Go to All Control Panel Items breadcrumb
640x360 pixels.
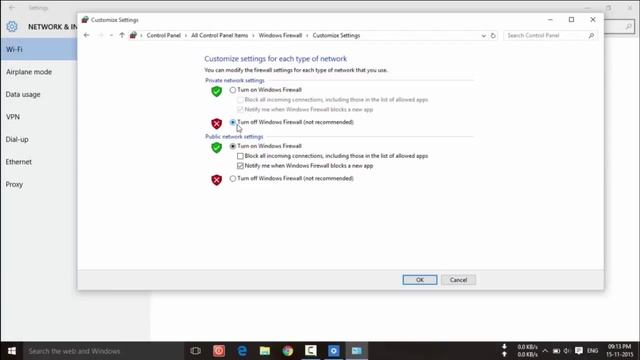(x=220, y=36)
